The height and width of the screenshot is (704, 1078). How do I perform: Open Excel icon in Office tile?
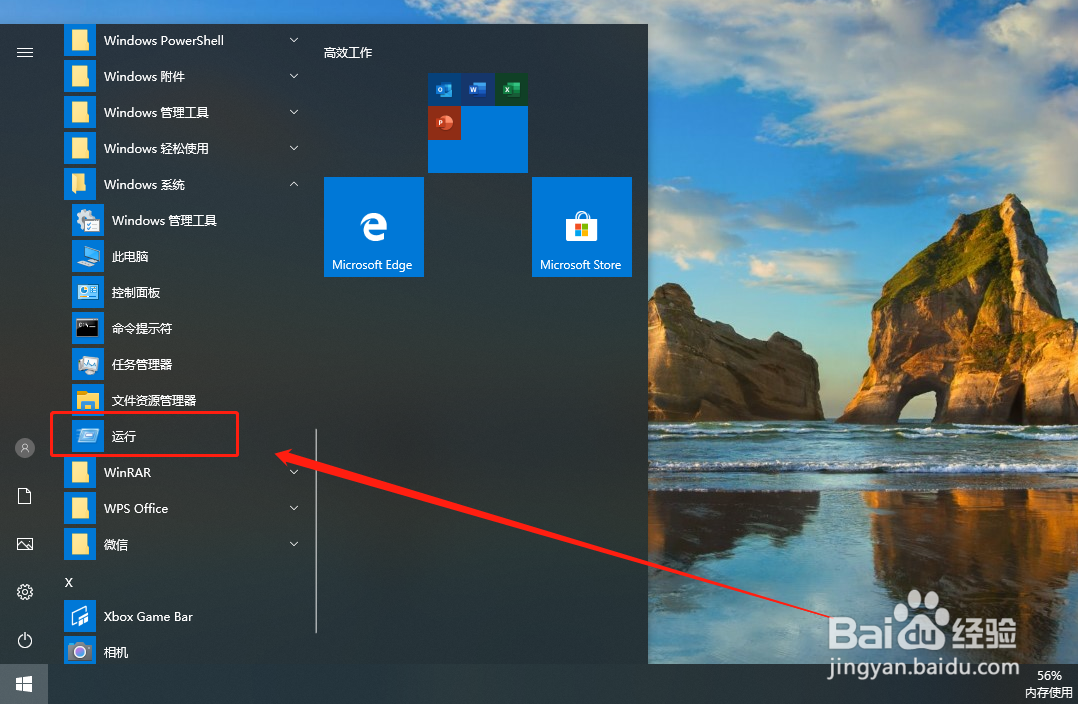[511, 89]
